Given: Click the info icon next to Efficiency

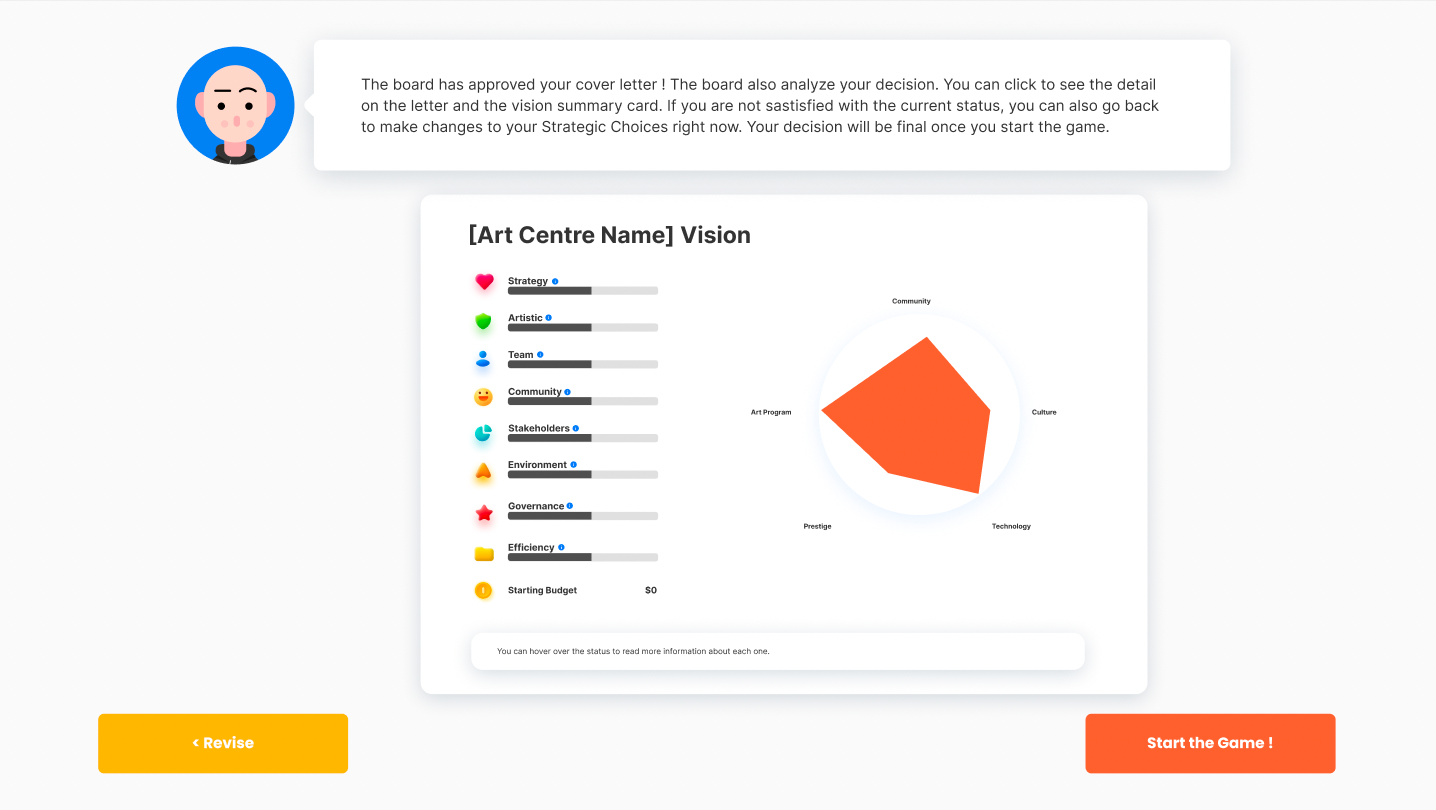Looking at the screenshot, I should point(561,547).
